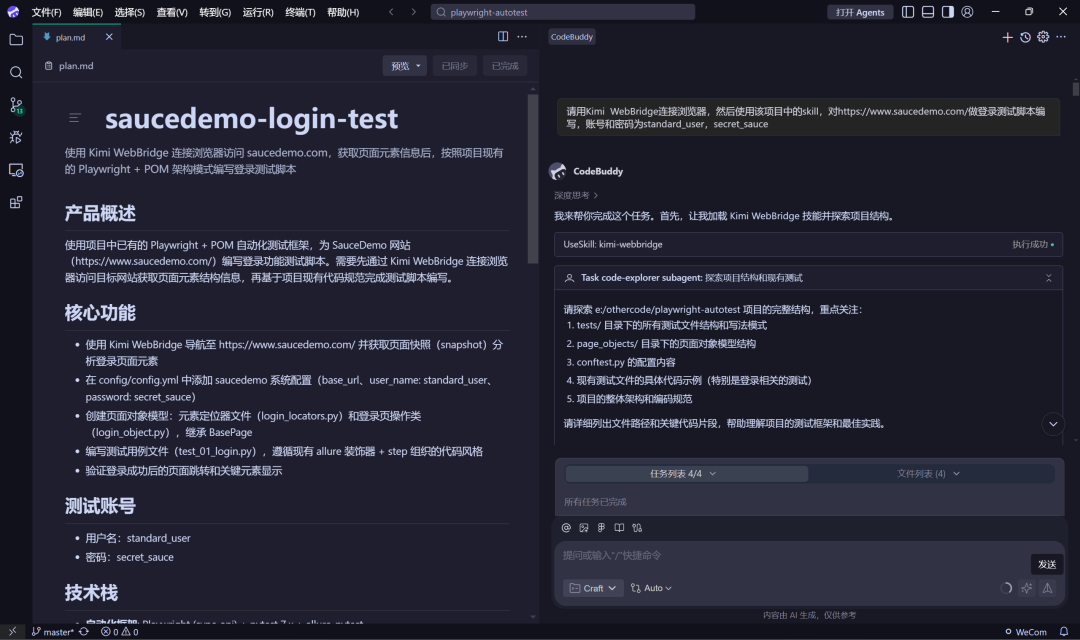Click the 已完成 button
Screen dimensions: 1080x640
point(505,66)
